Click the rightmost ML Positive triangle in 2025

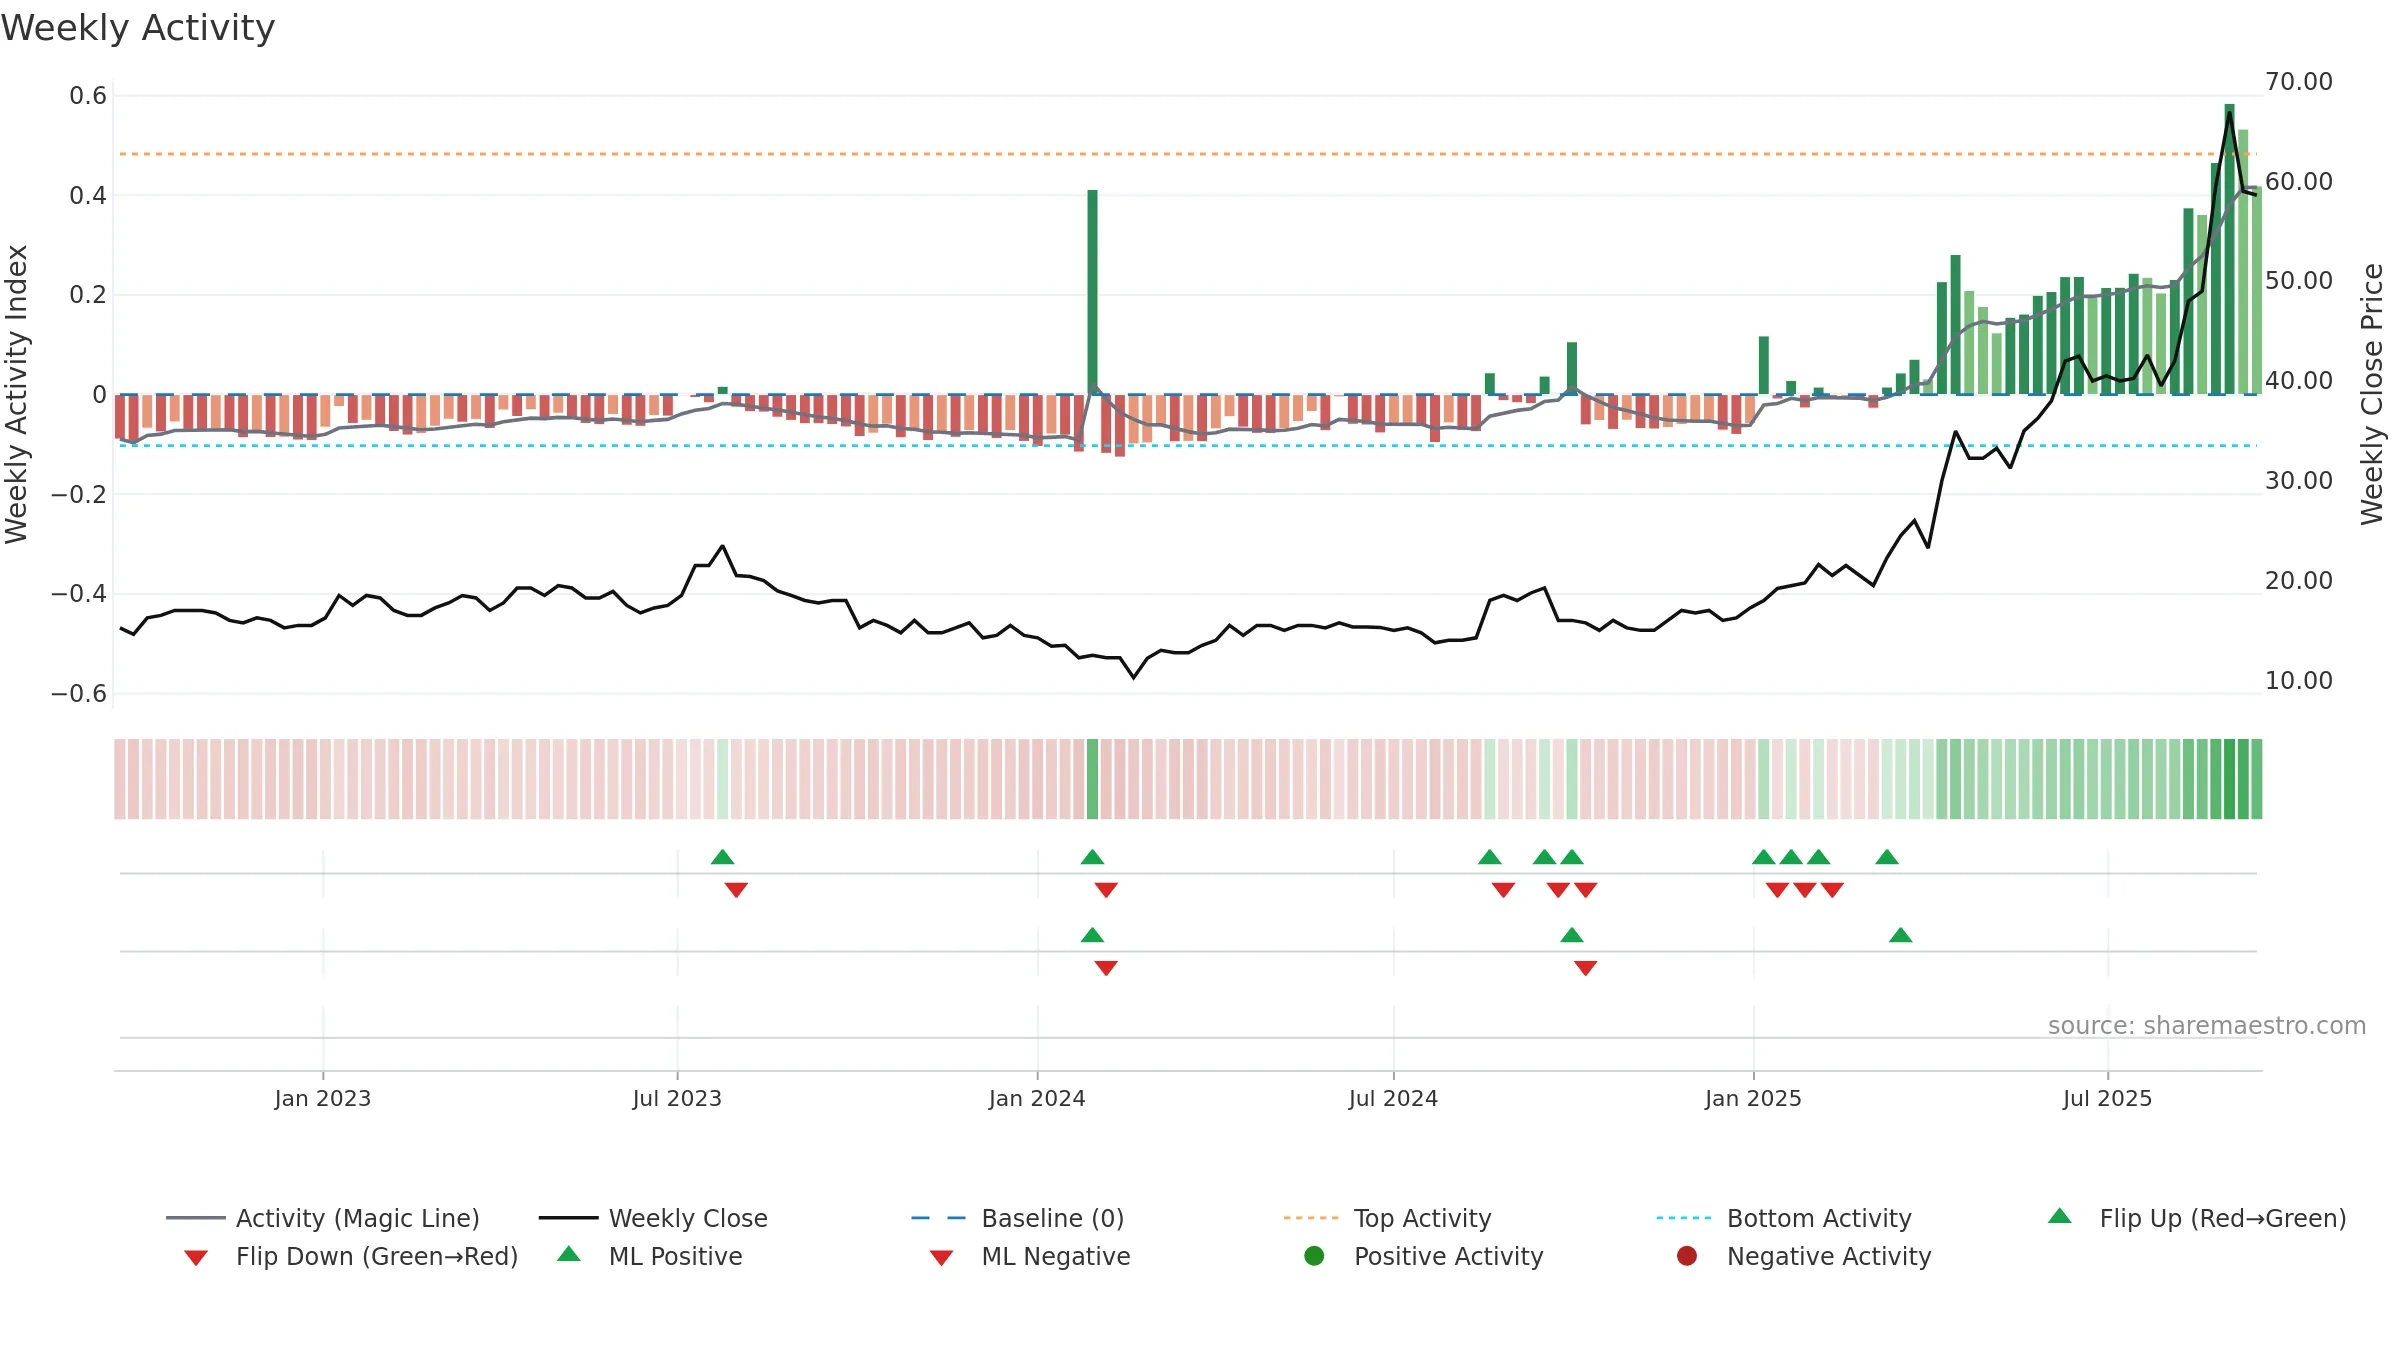coord(1901,935)
